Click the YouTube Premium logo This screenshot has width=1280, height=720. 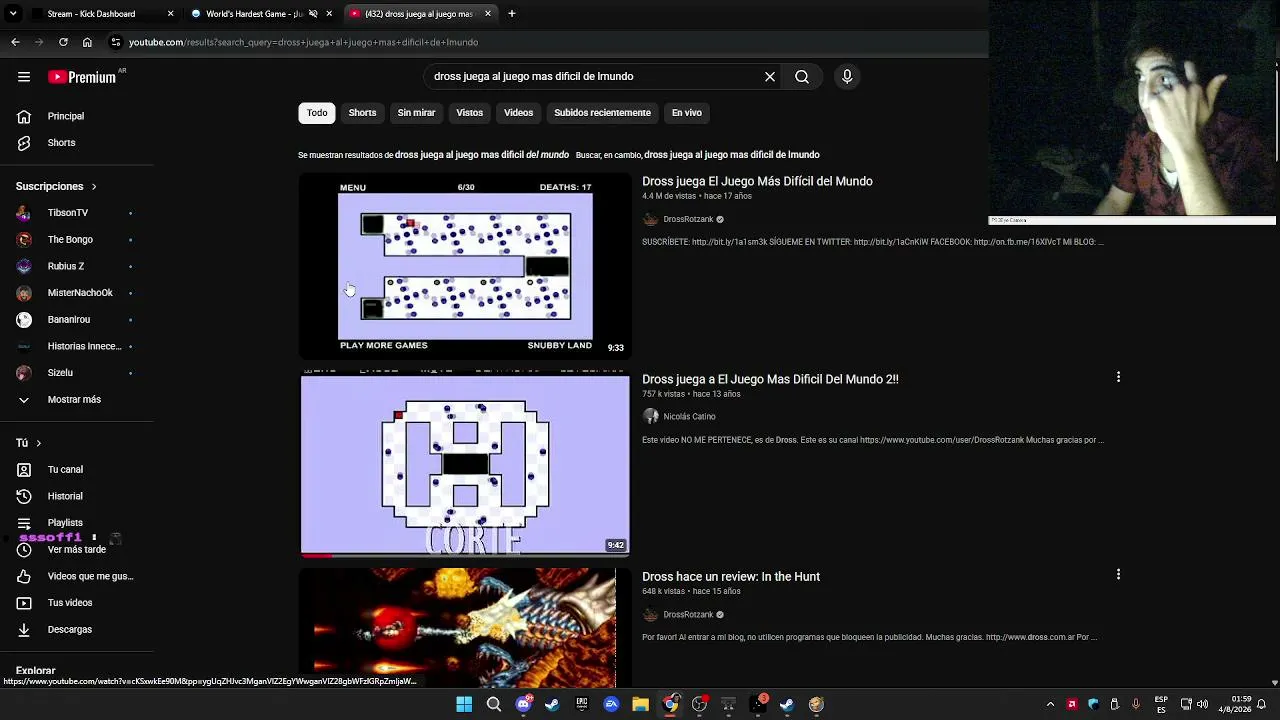(x=82, y=77)
